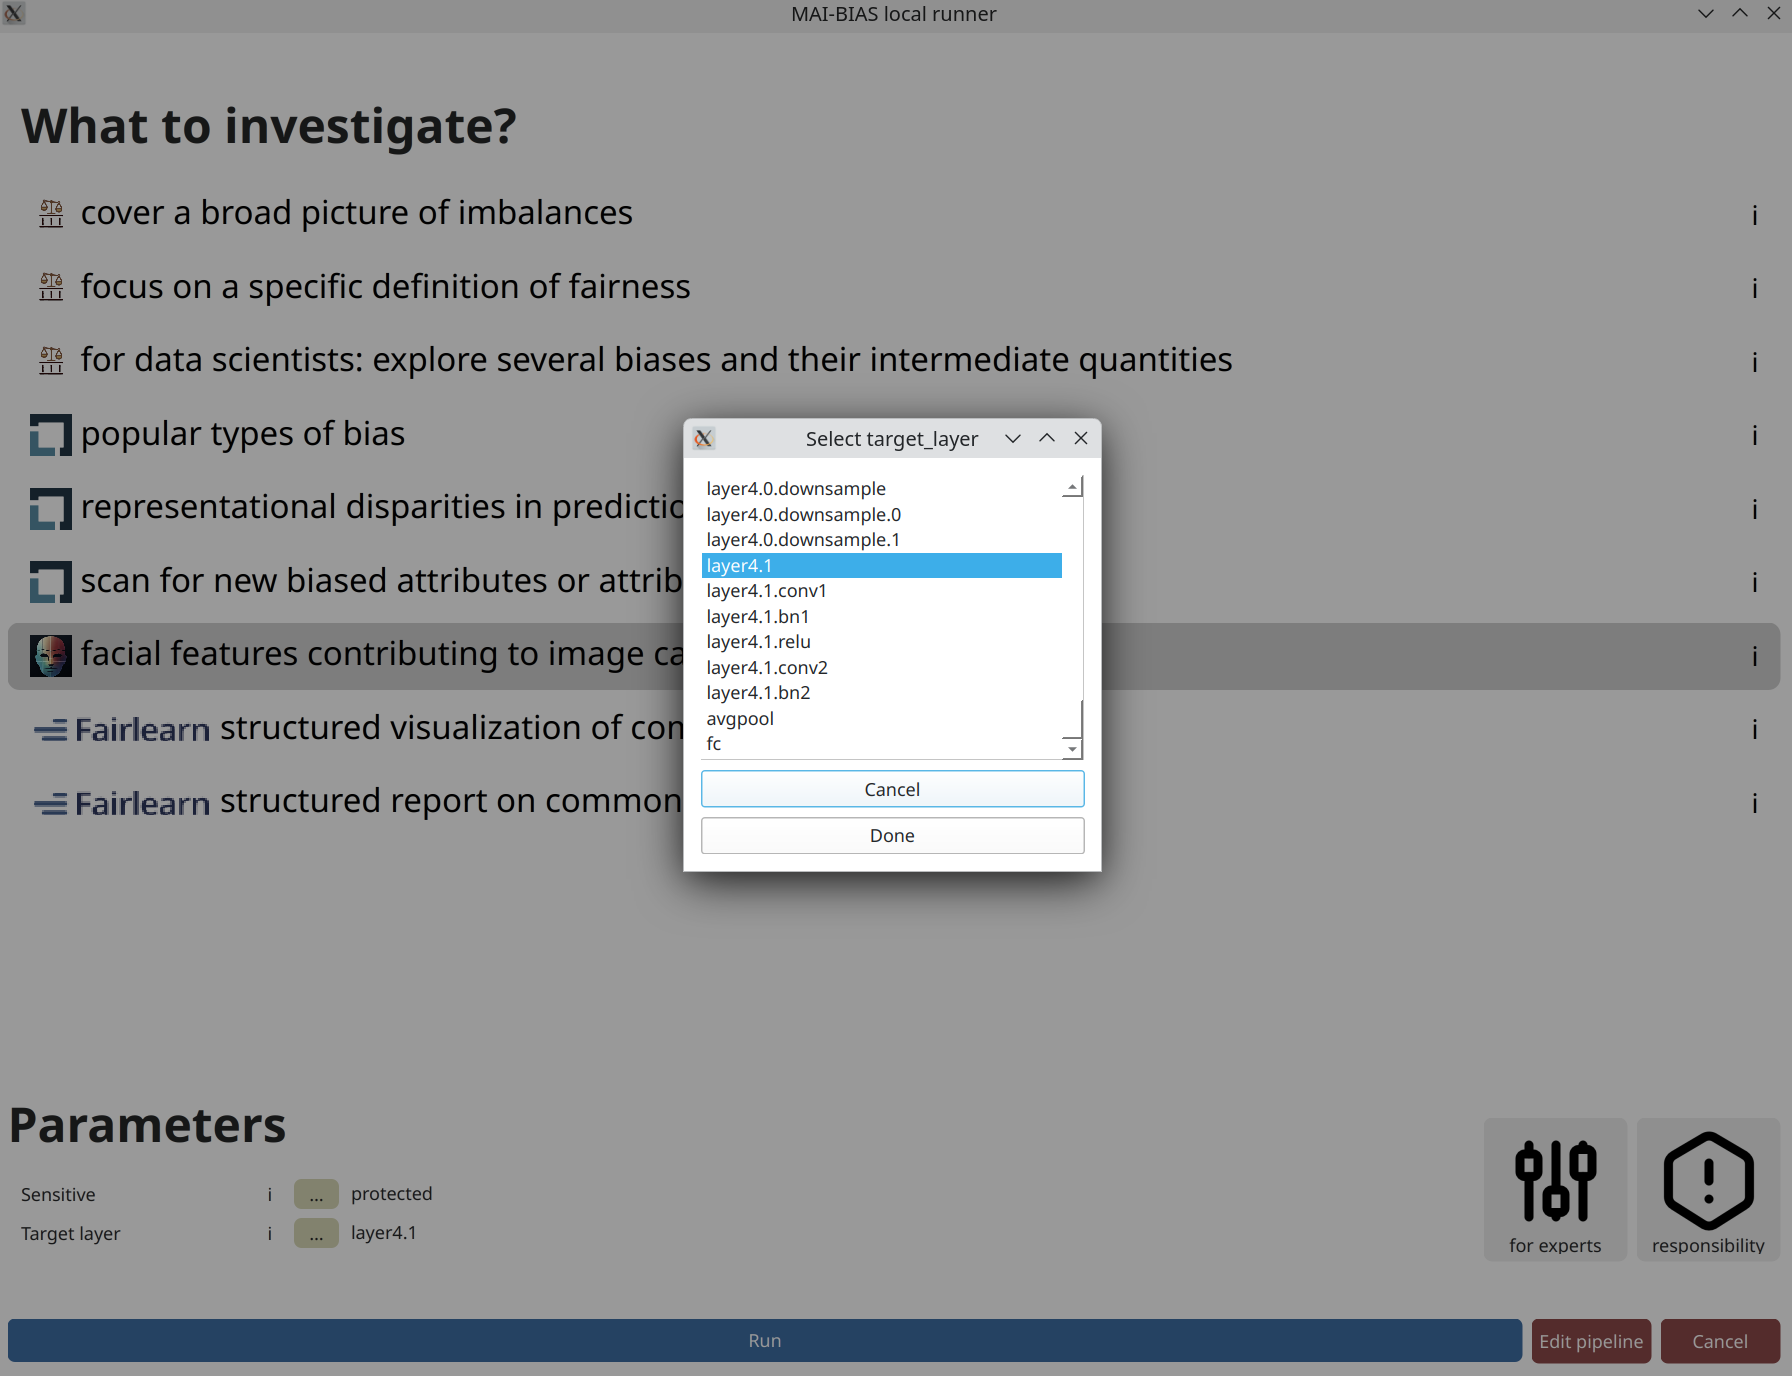
Task: Click the Fairlearn logo beside "structured report"
Action: [121, 802]
